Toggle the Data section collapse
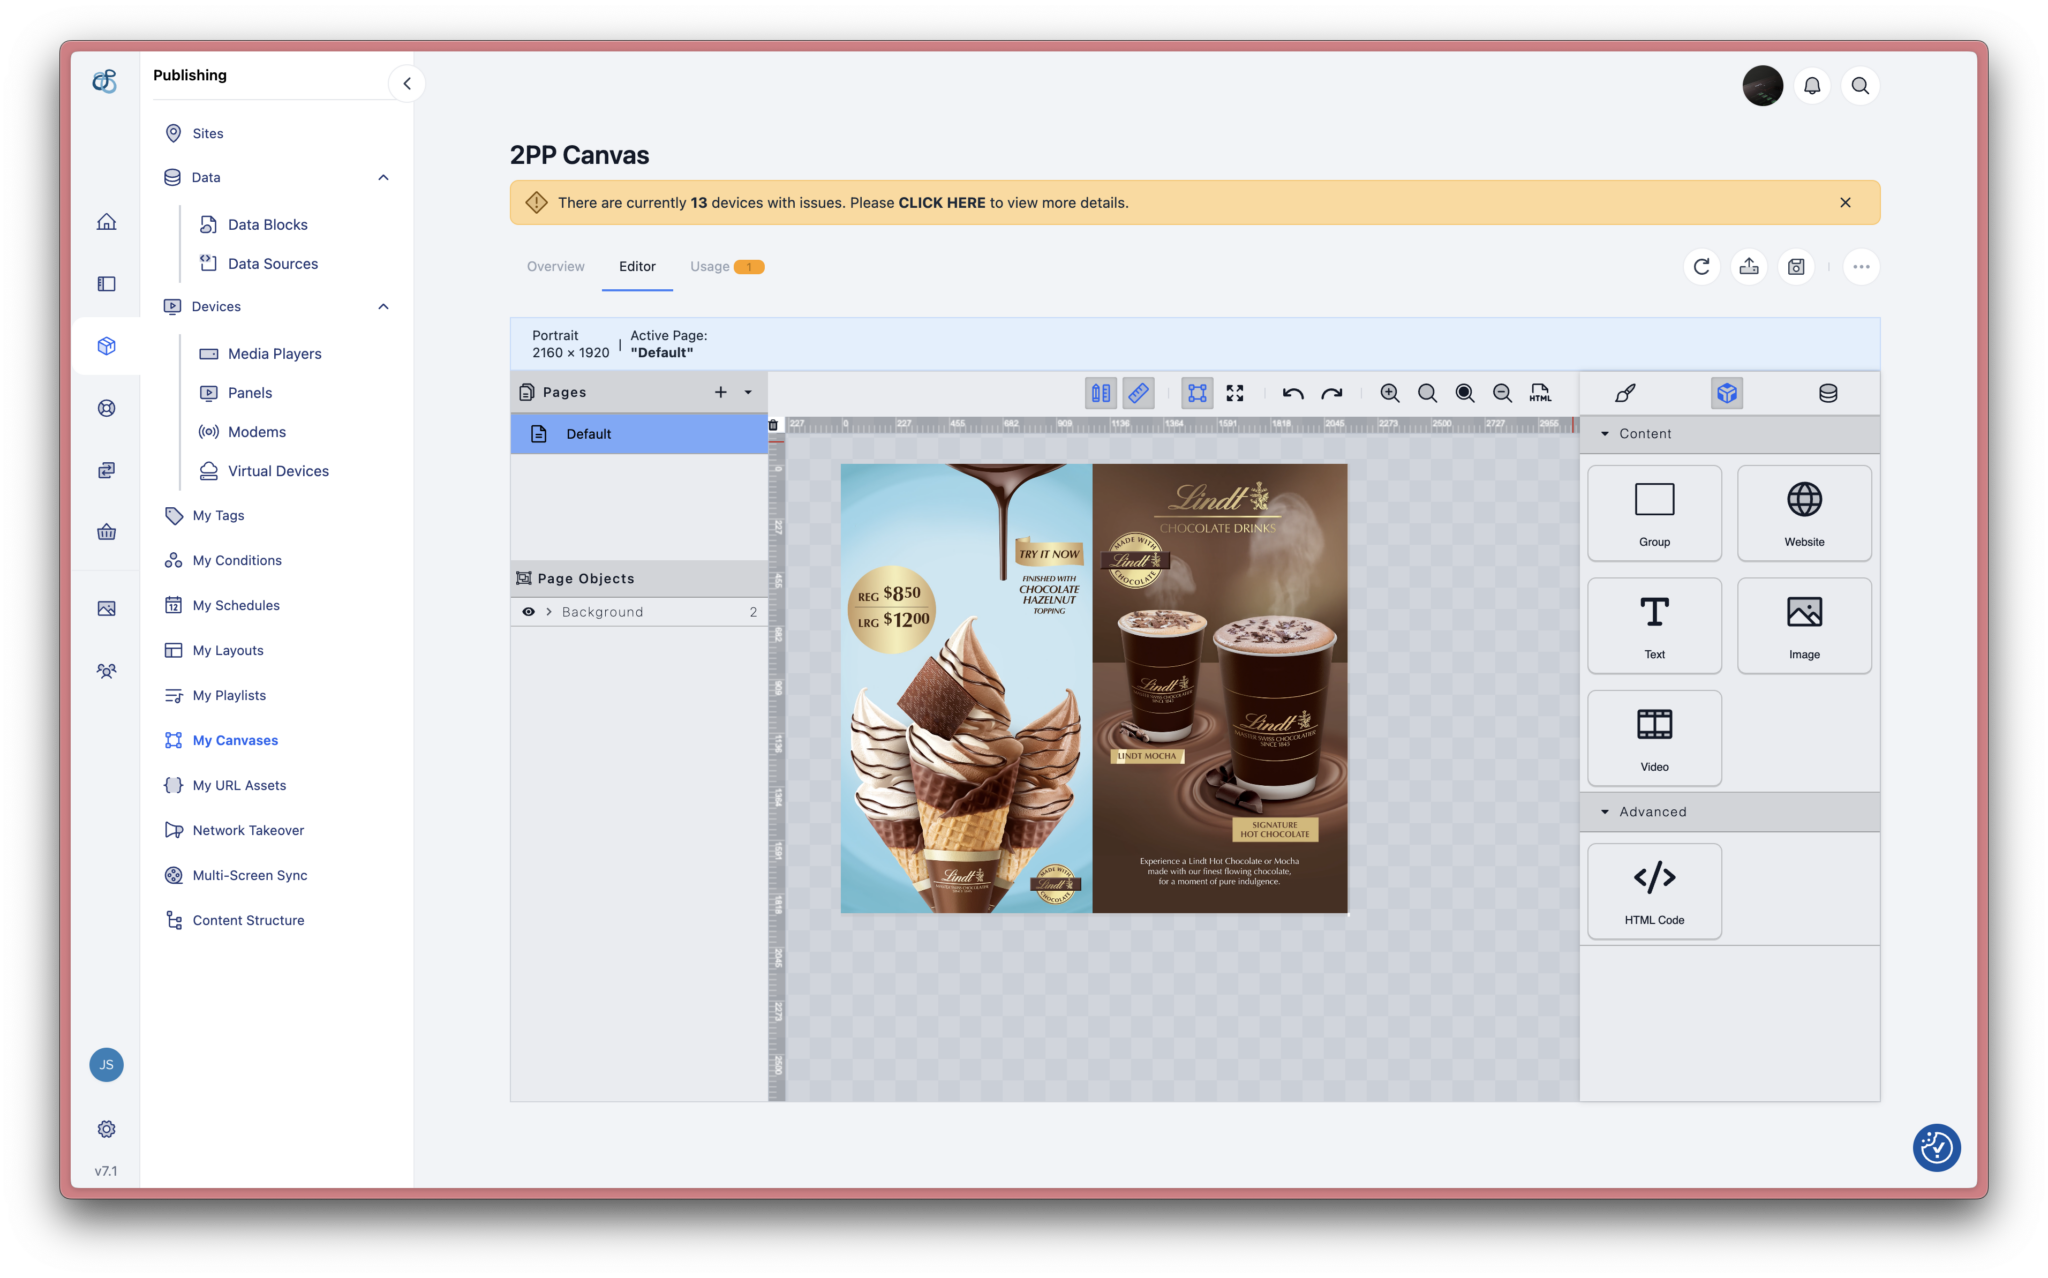 click(383, 175)
